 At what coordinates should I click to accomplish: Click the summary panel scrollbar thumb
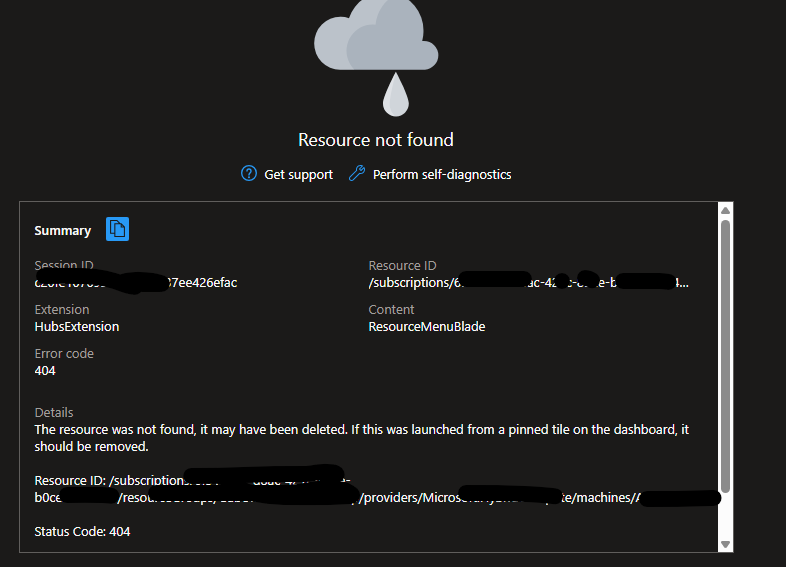[x=725, y=356]
